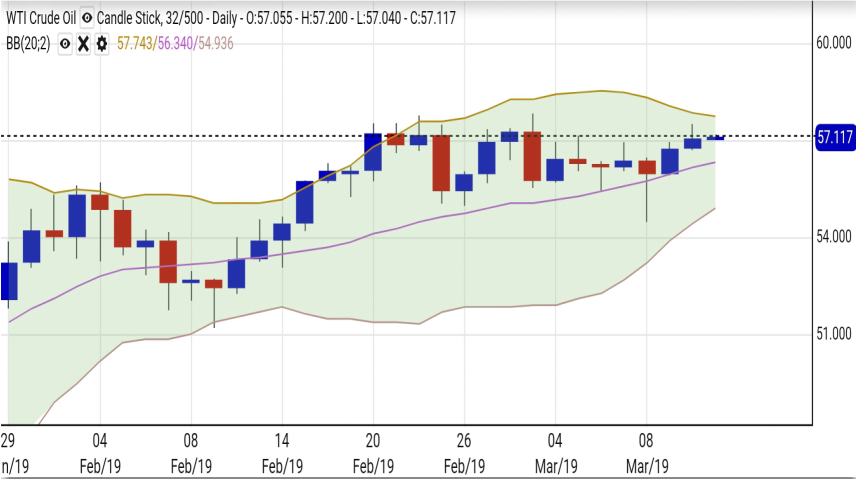The image size is (861, 481).
Task: Select the upper band value 57.743
Action: pos(135,44)
